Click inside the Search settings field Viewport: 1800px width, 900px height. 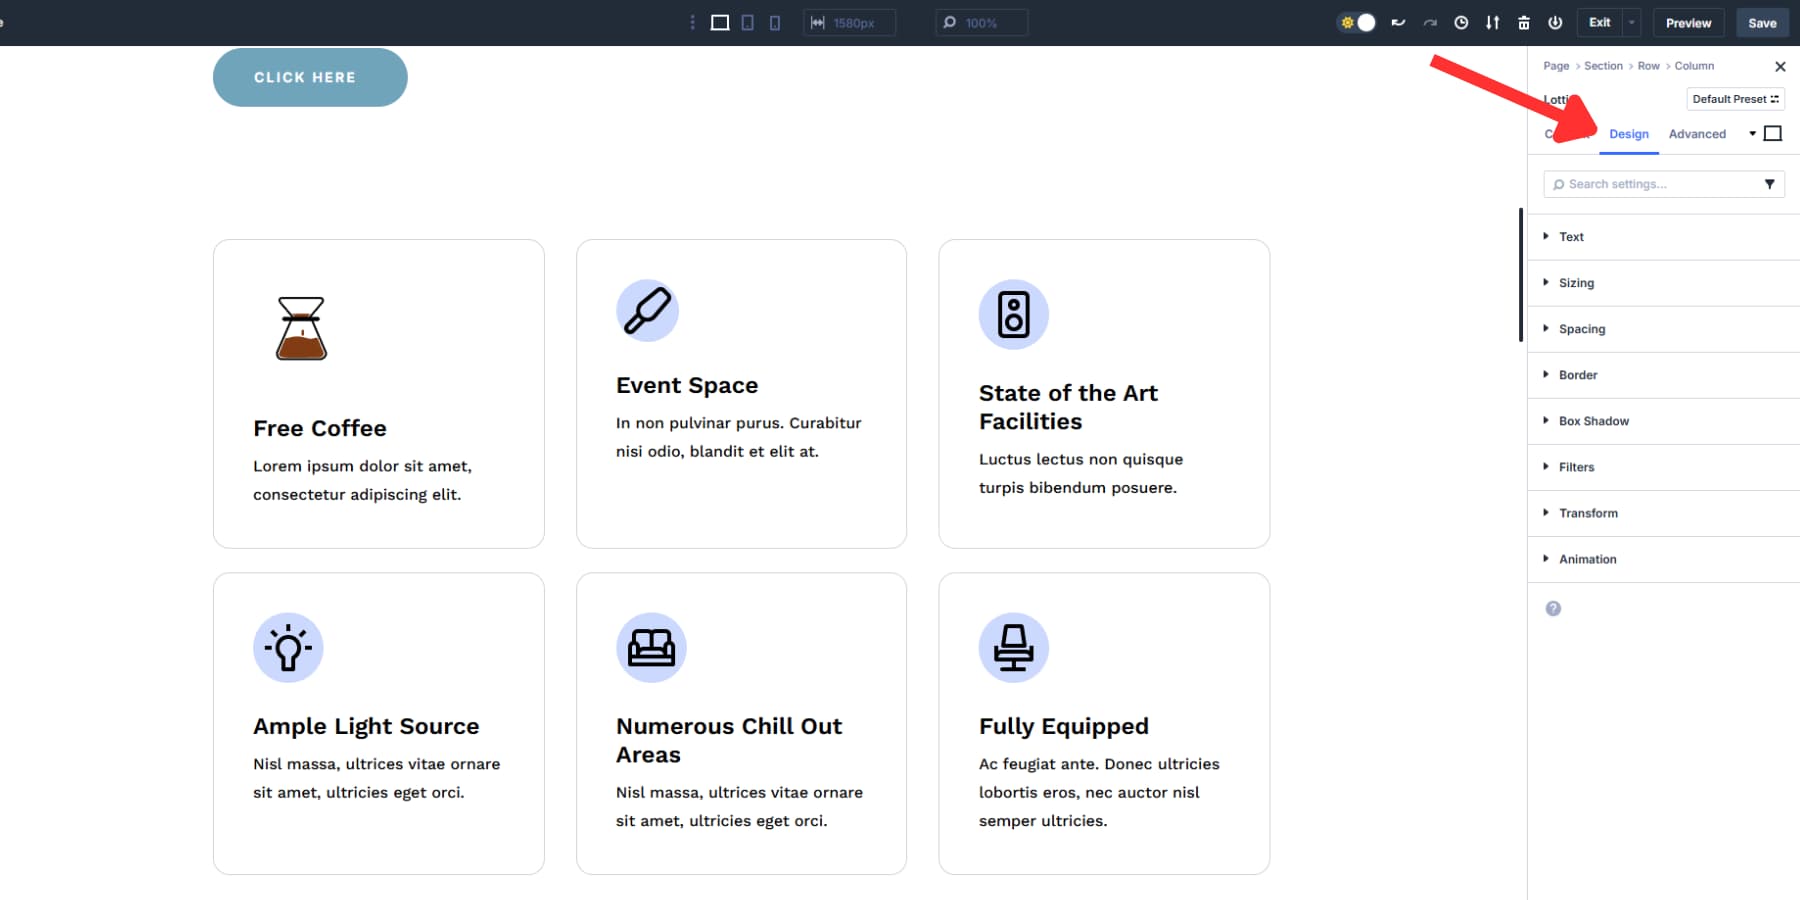coord(1640,183)
